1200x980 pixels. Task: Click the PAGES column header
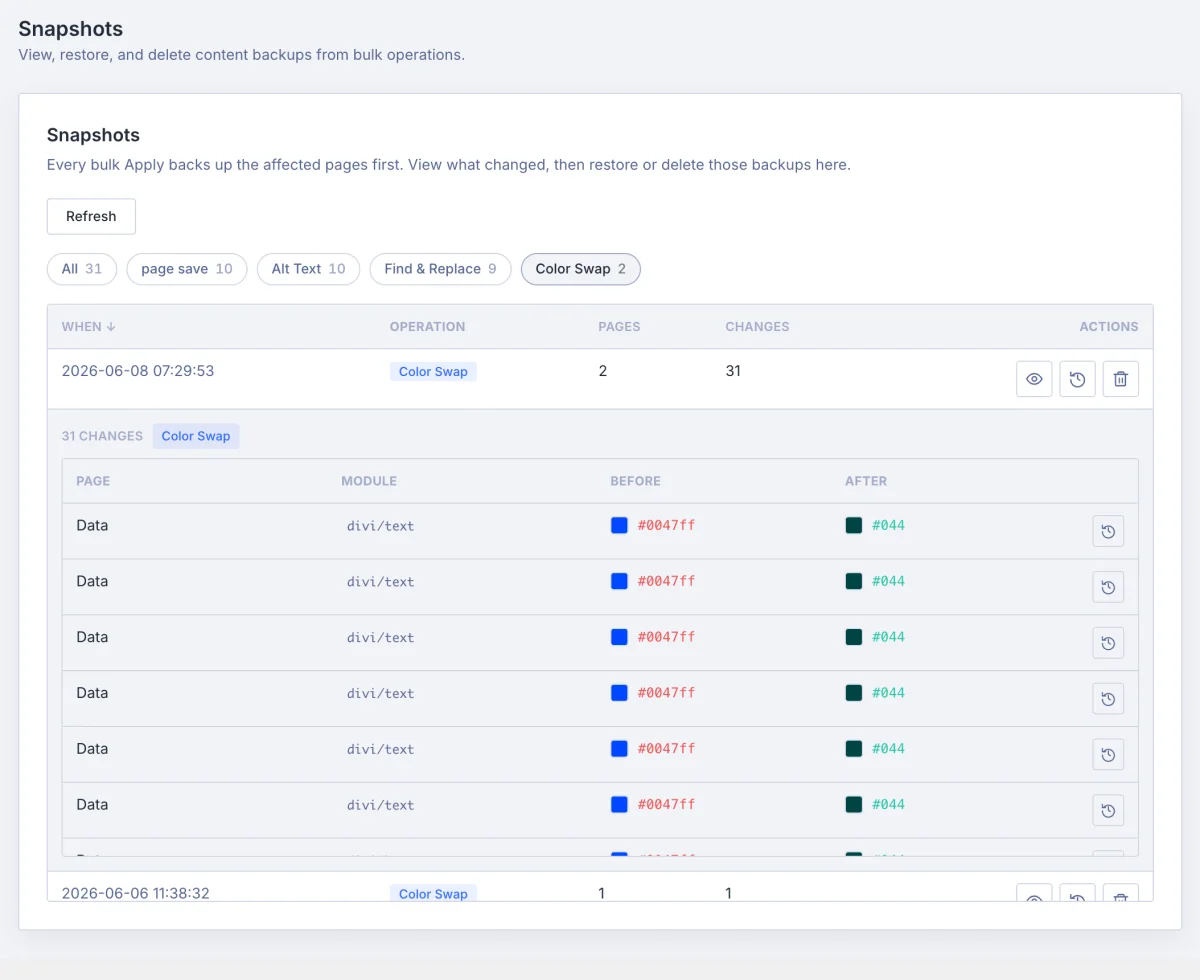[619, 326]
